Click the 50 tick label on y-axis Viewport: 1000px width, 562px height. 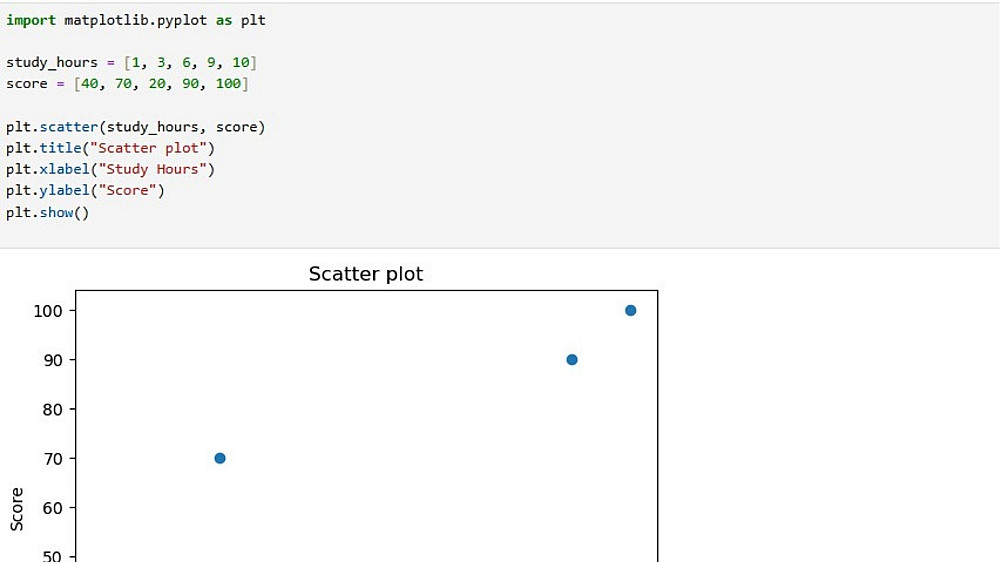[x=52, y=556]
